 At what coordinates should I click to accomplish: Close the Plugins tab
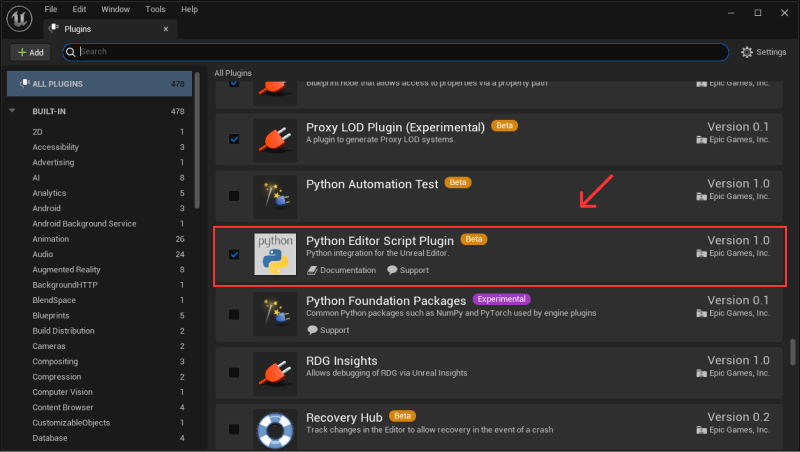[166, 29]
